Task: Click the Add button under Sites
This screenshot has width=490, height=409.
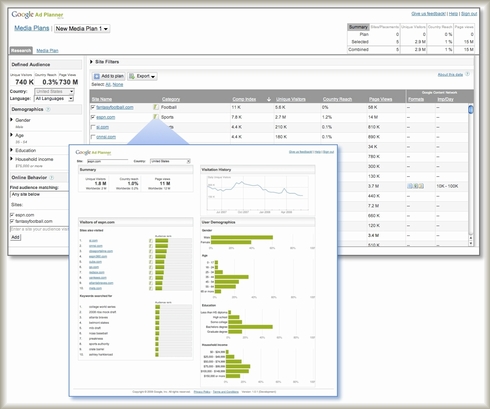Action: pyautogui.click(x=15, y=237)
